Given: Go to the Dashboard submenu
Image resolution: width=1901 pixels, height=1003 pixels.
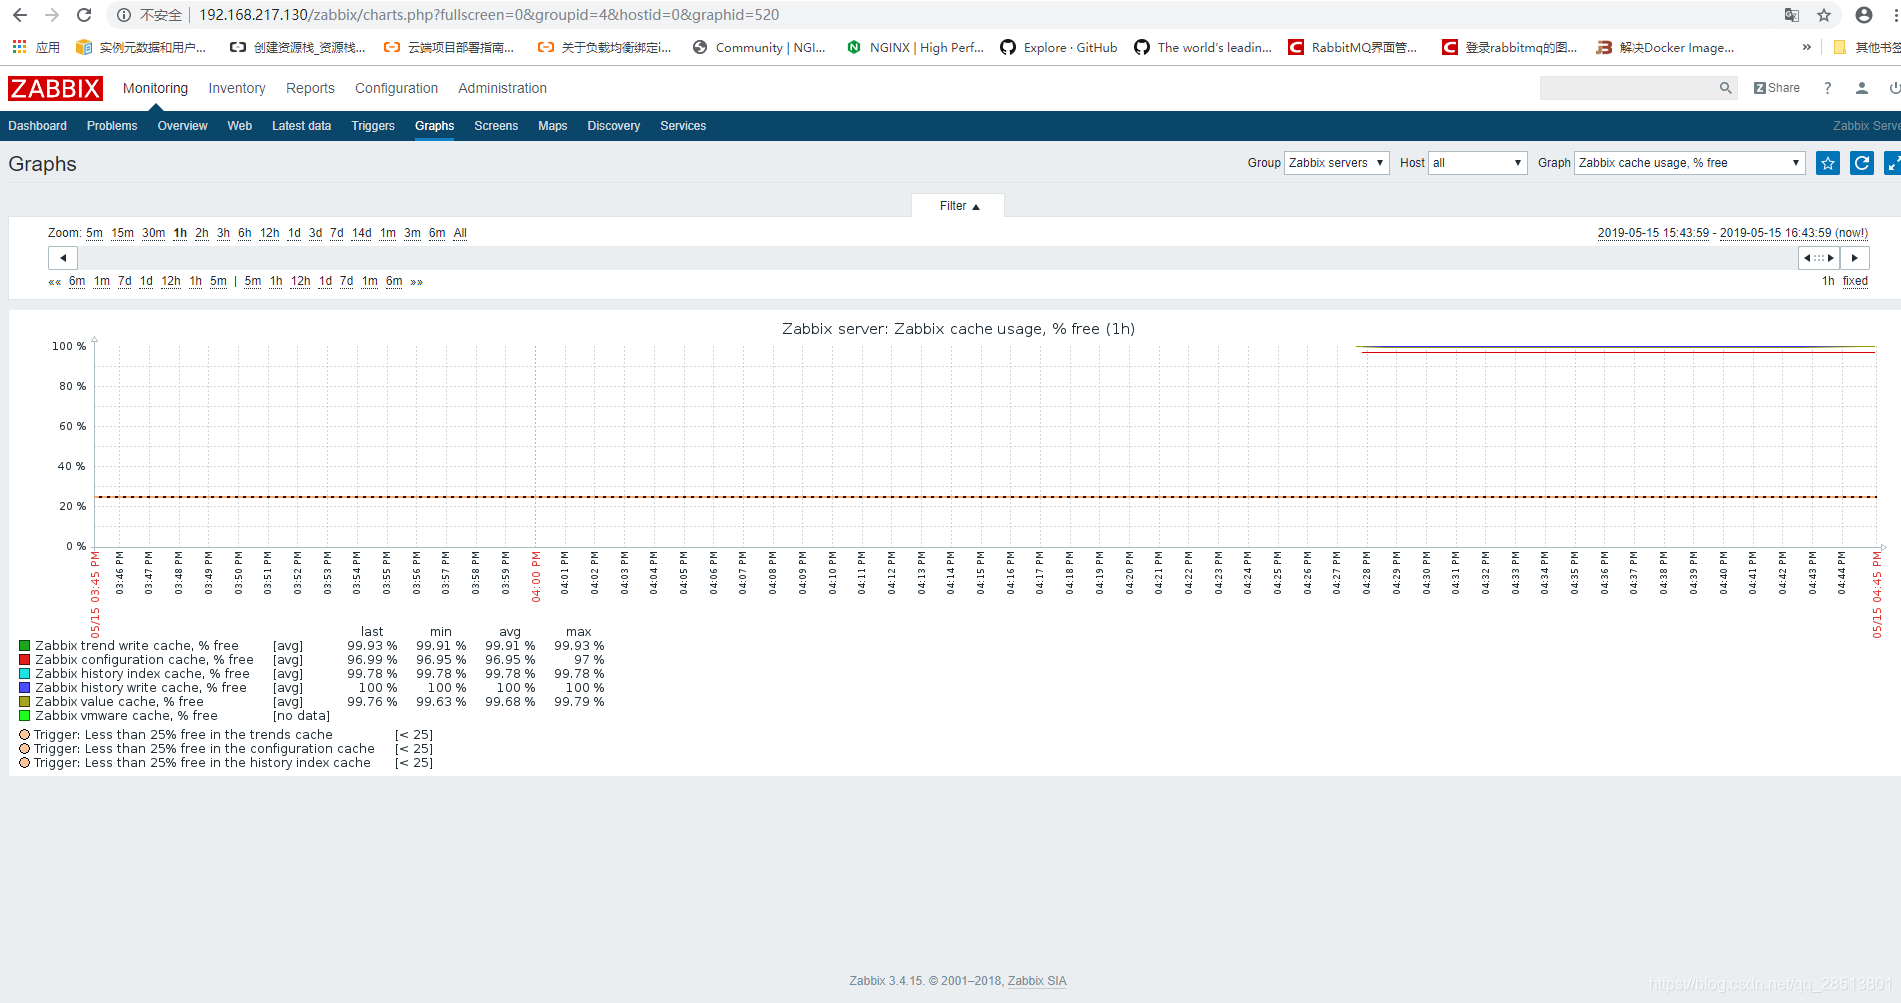Looking at the screenshot, I should [x=38, y=126].
